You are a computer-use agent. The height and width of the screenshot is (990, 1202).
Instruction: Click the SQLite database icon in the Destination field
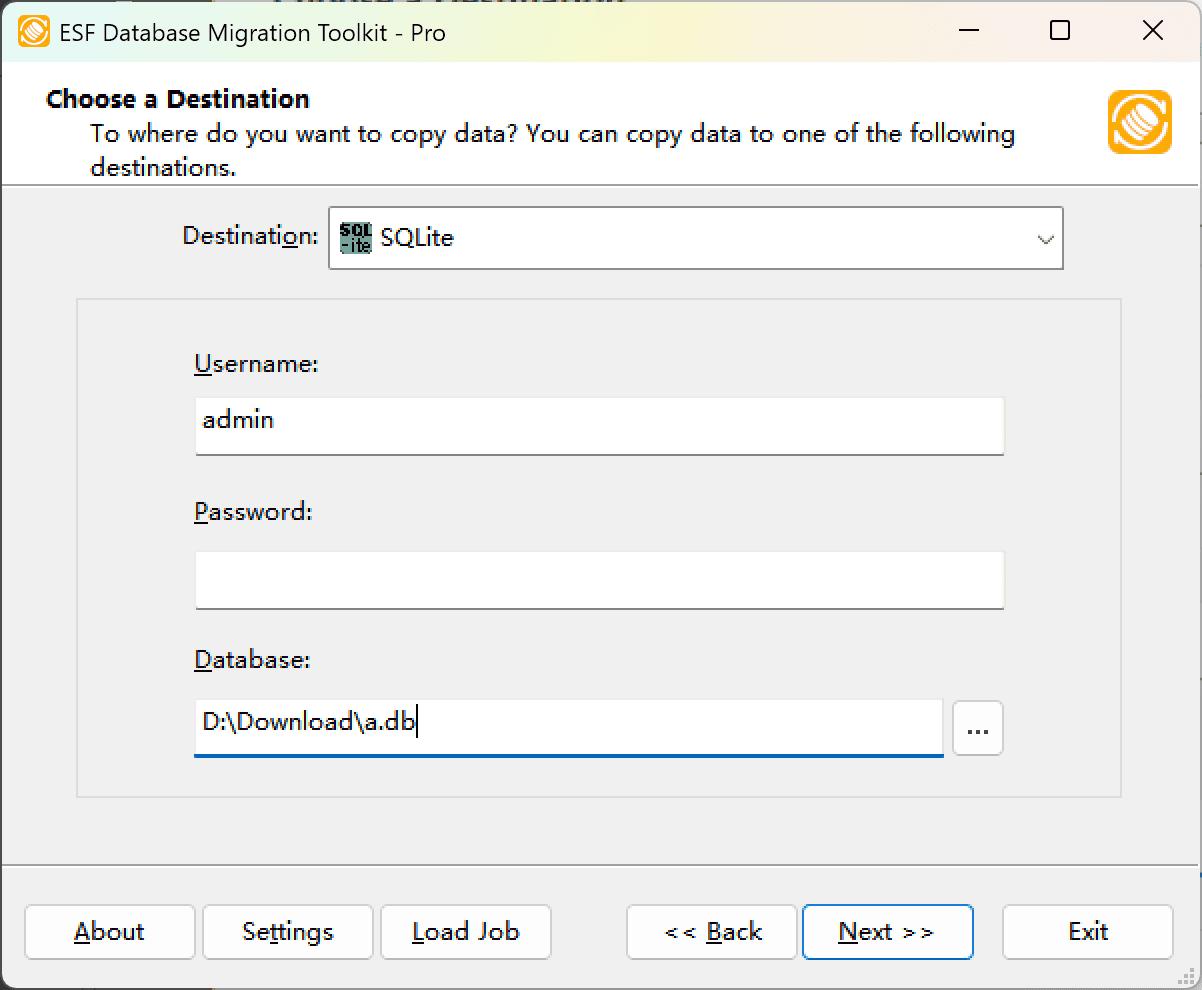pyautogui.click(x=354, y=238)
